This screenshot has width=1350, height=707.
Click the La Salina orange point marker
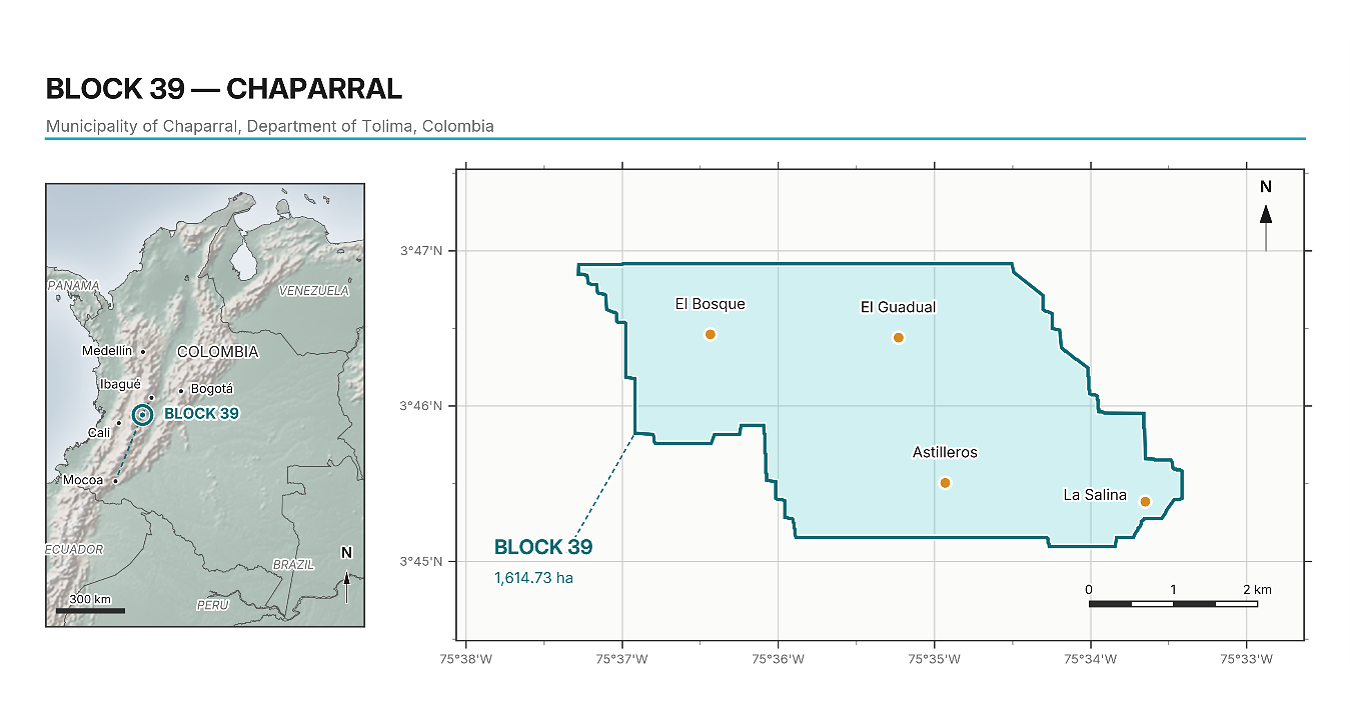click(1145, 501)
